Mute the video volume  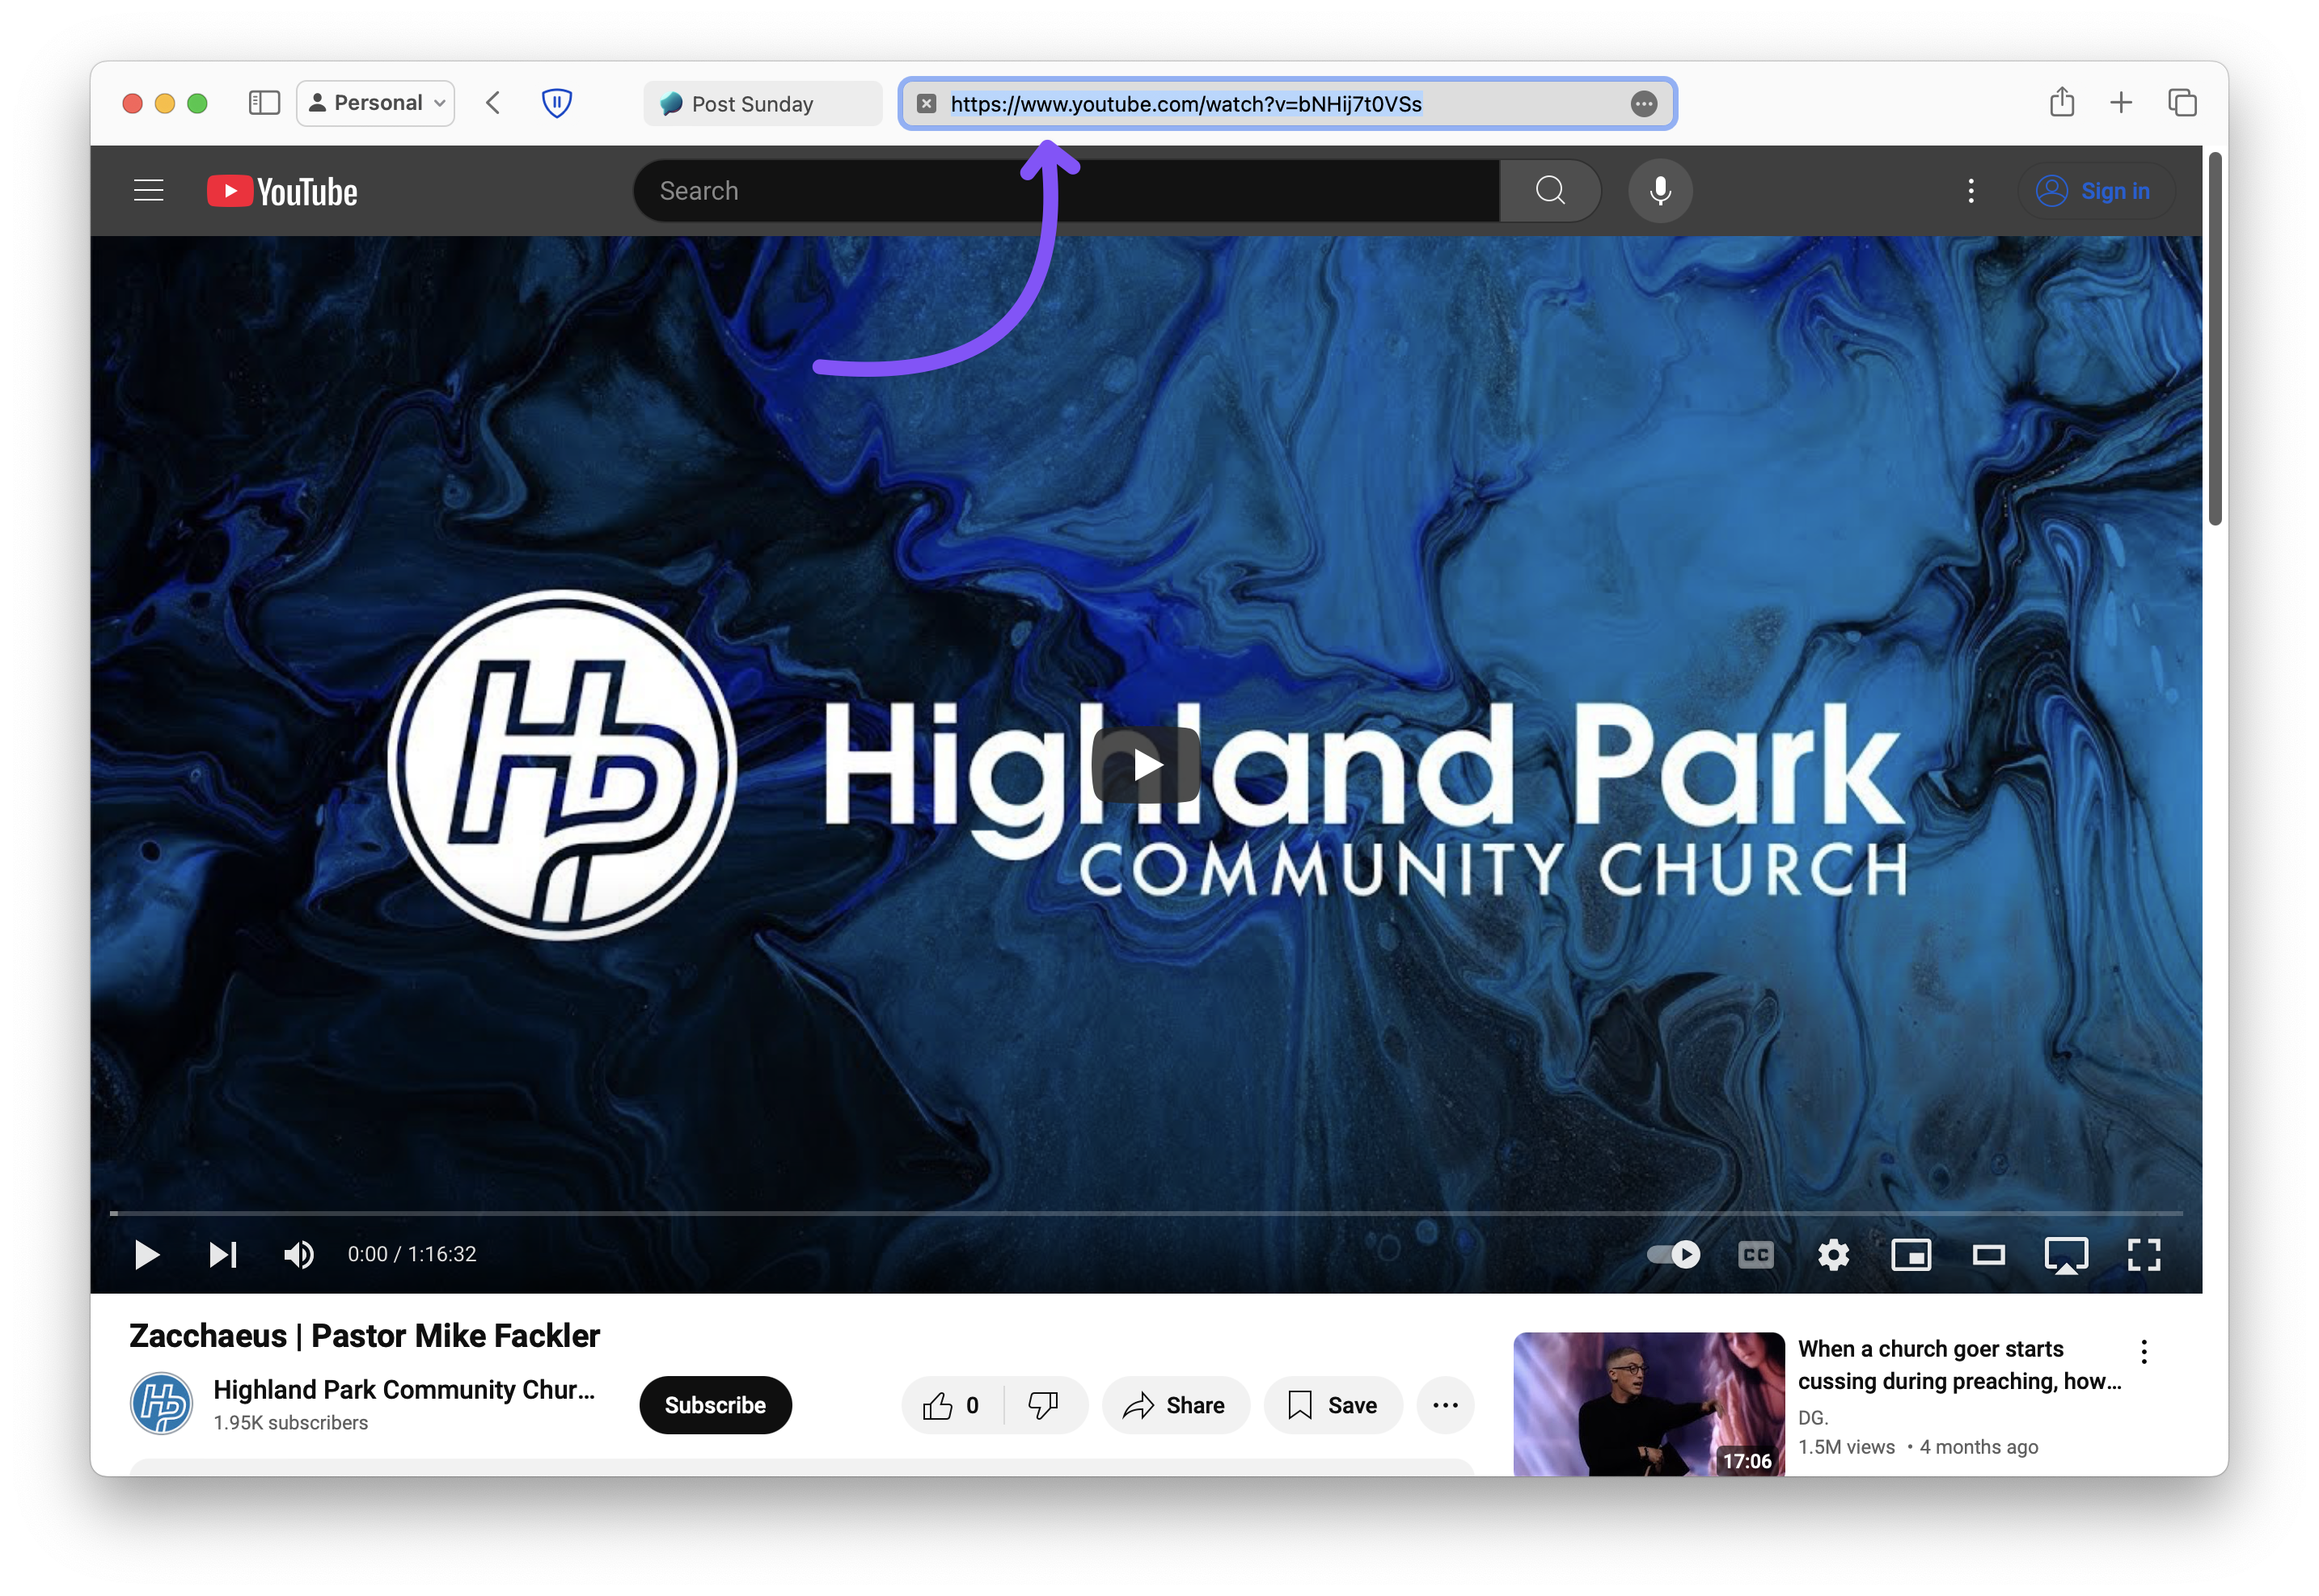pyautogui.click(x=299, y=1255)
